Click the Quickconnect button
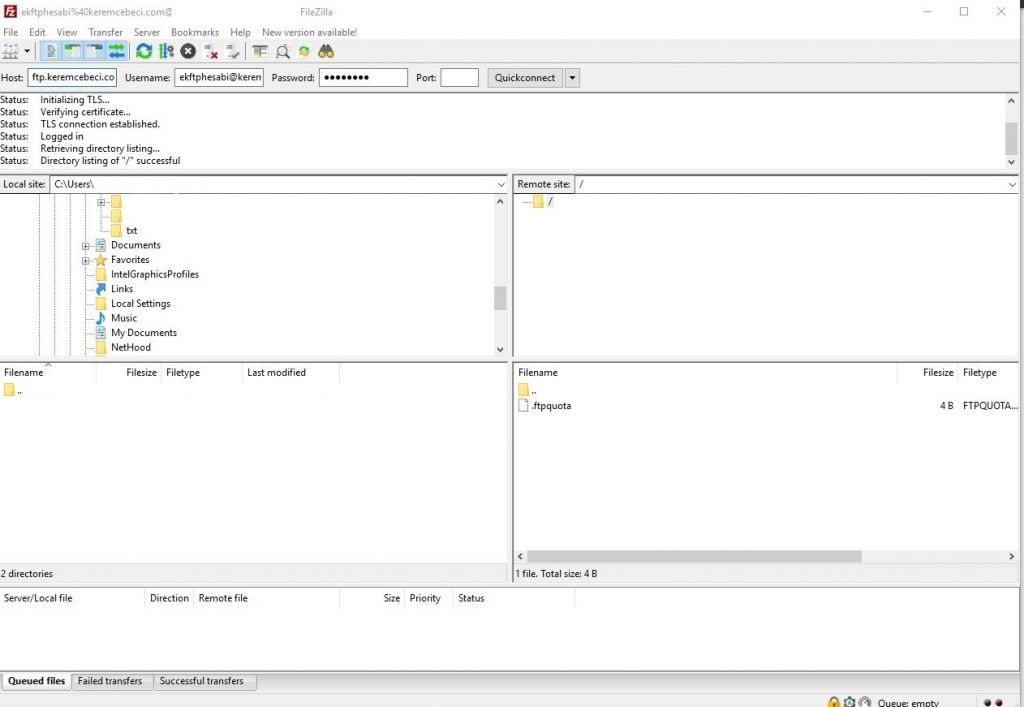Image resolution: width=1024 pixels, height=707 pixels. pos(525,78)
